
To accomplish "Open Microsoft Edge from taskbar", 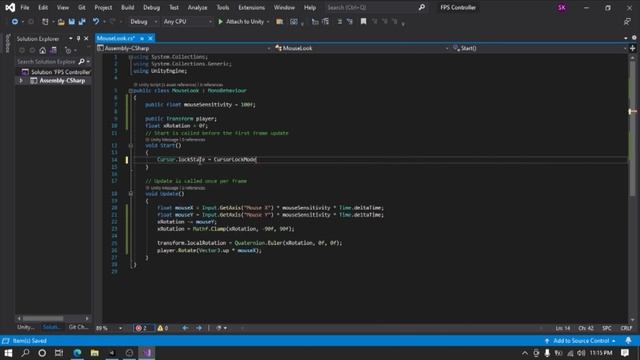I will coord(77,353).
